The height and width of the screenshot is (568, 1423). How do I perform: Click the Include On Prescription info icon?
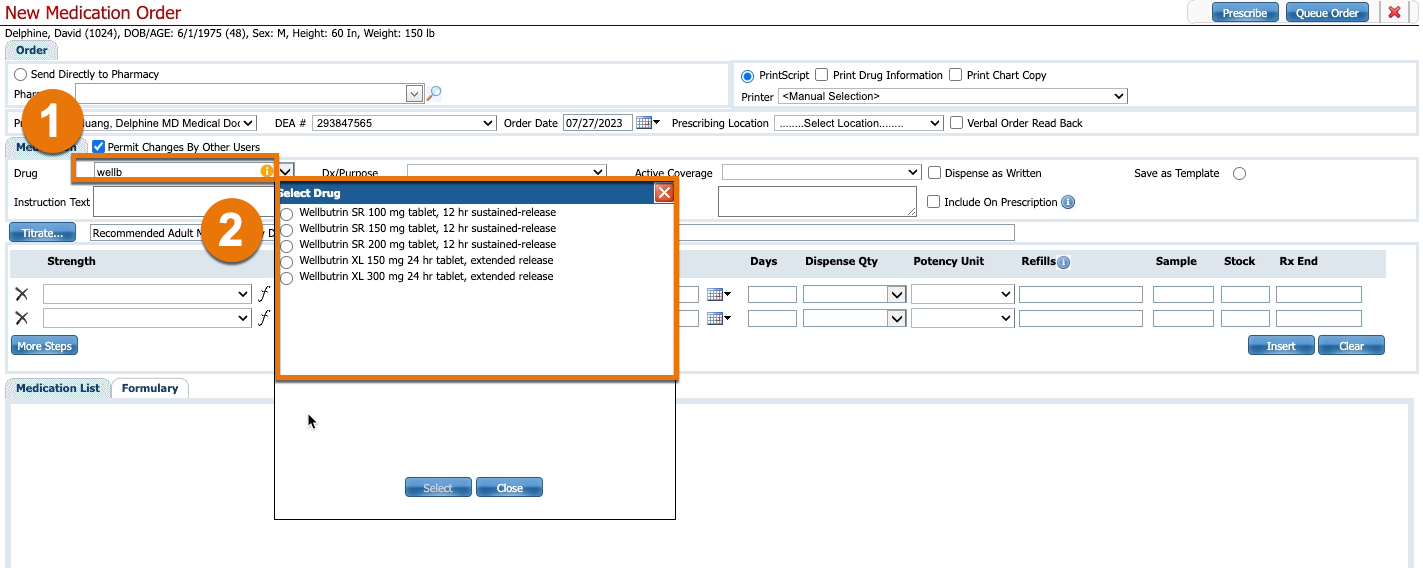point(1068,202)
